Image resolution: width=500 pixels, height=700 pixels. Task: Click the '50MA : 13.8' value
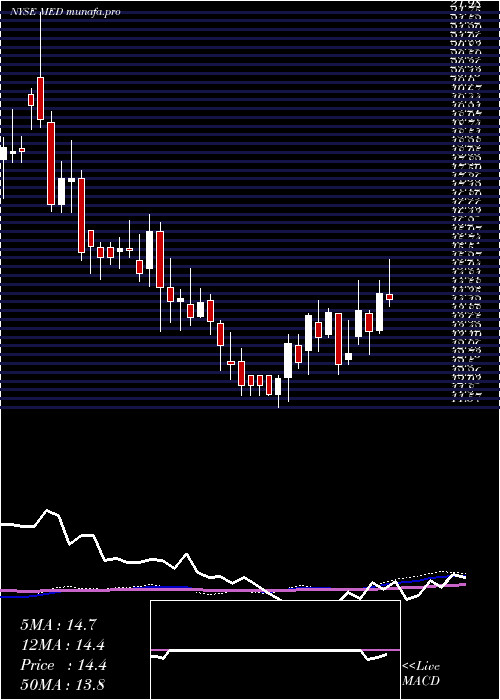63,685
